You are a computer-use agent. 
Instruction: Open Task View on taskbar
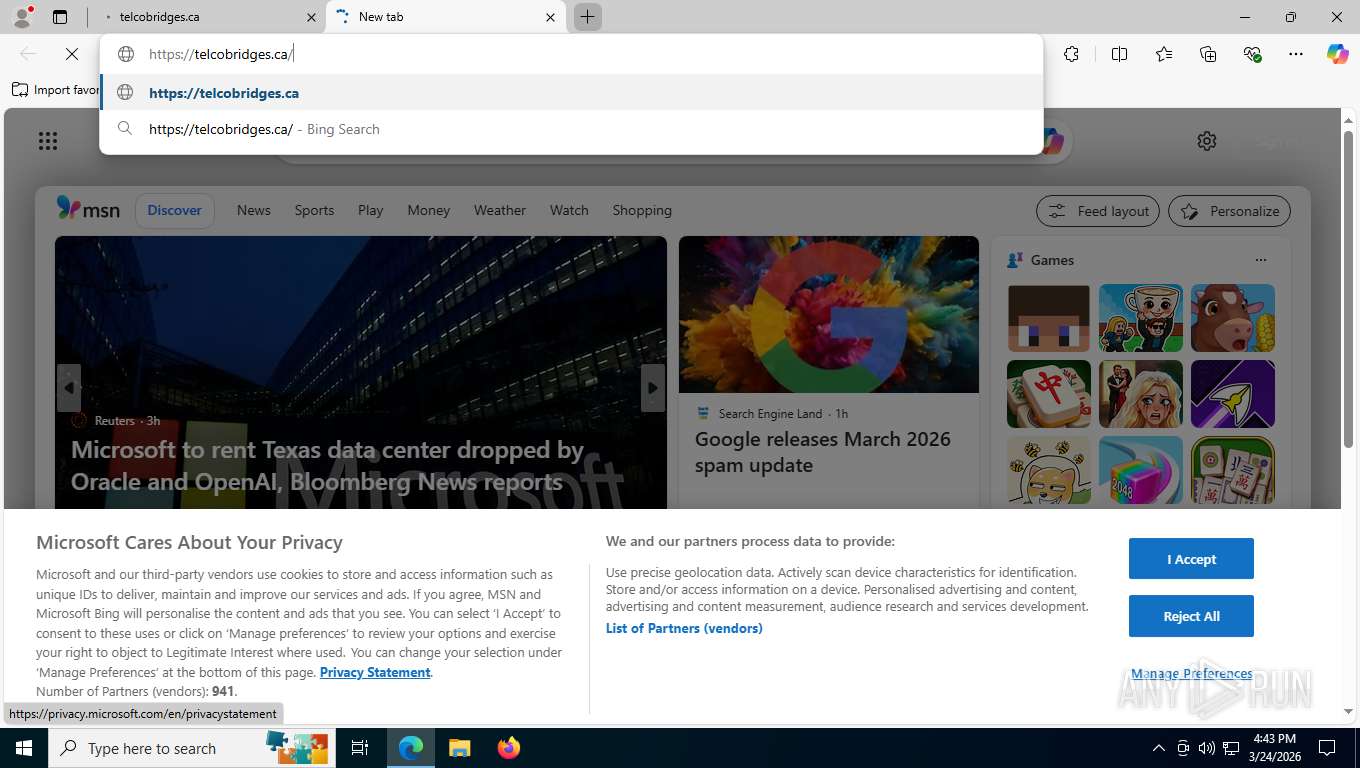tap(360, 748)
